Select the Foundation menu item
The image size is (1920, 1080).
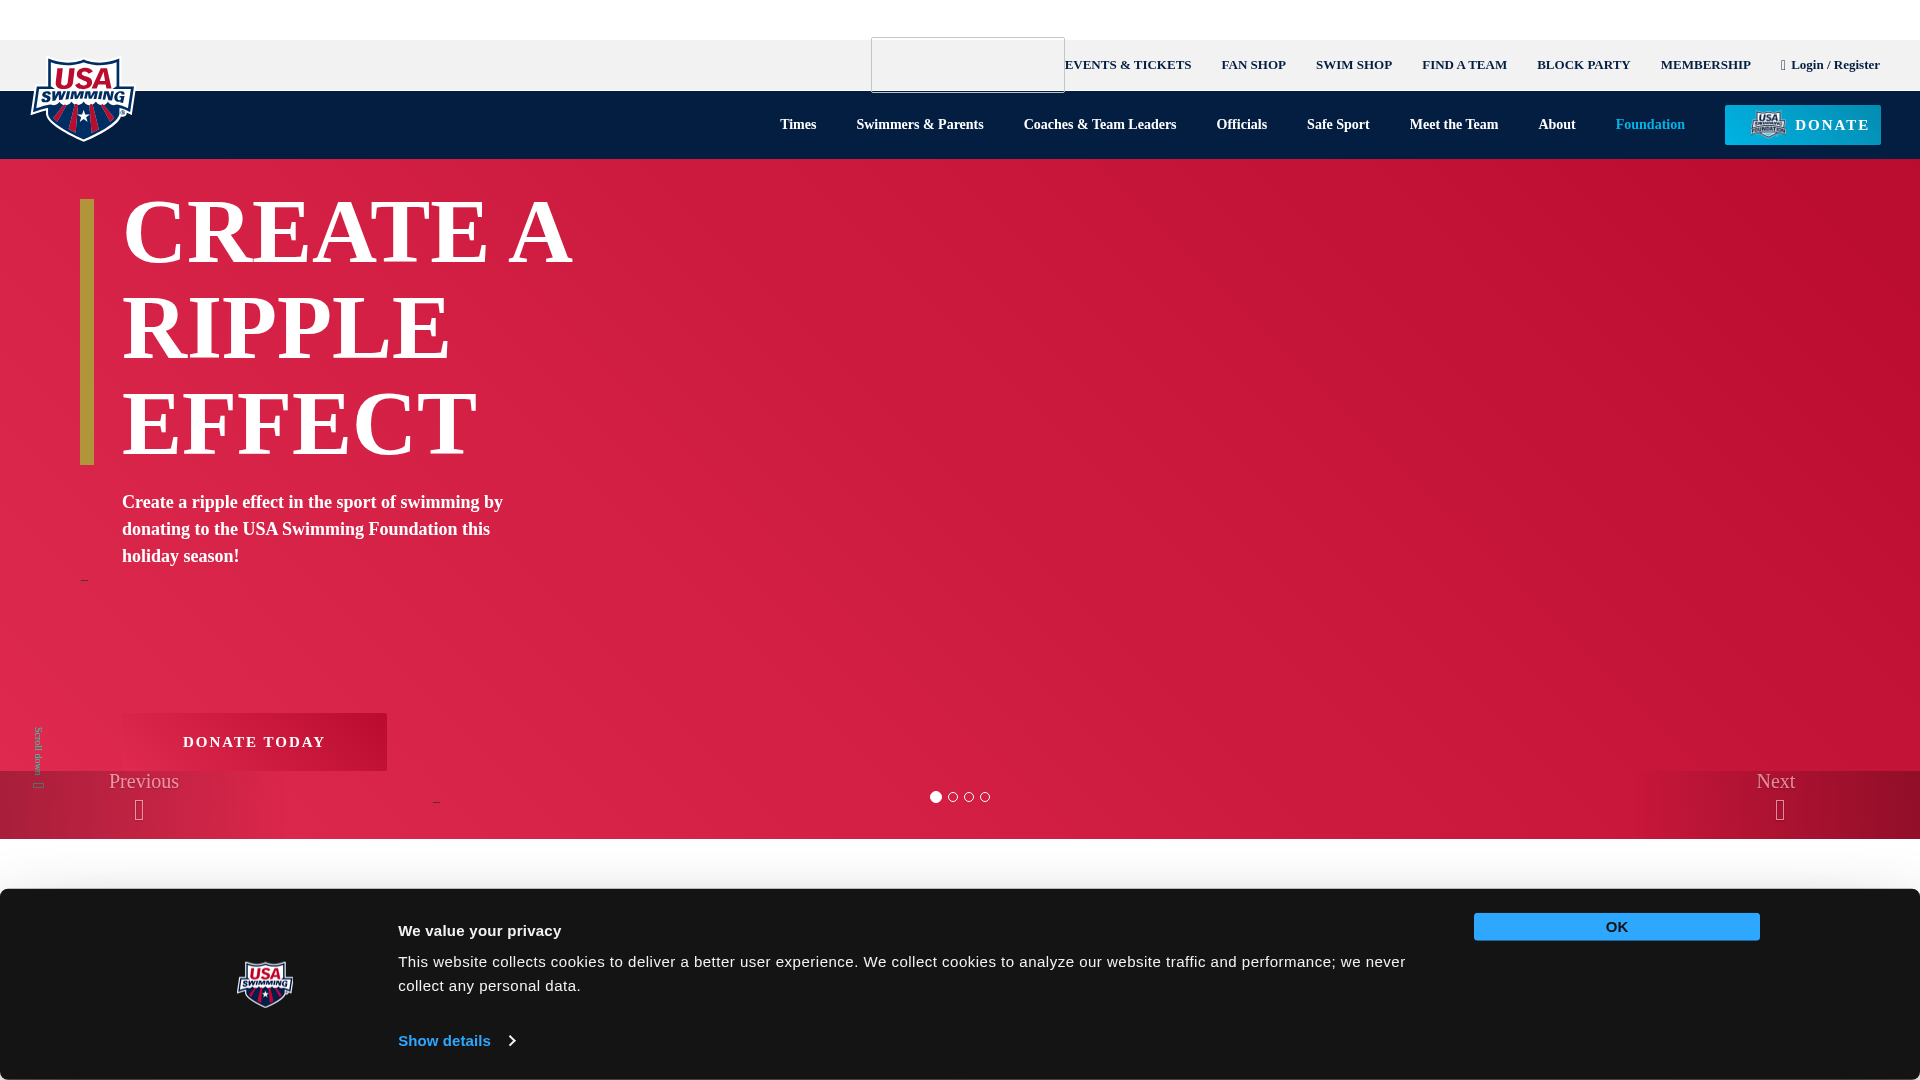[1650, 125]
